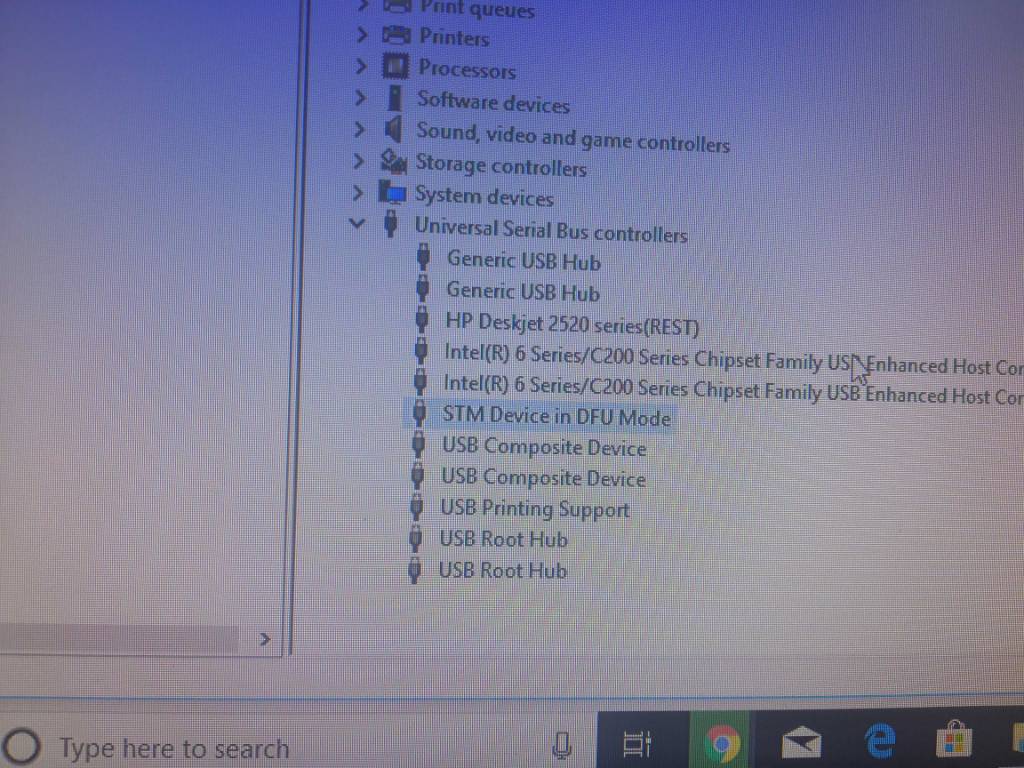
Task: Open Task View from the taskbar
Action: pyautogui.click(x=637, y=744)
